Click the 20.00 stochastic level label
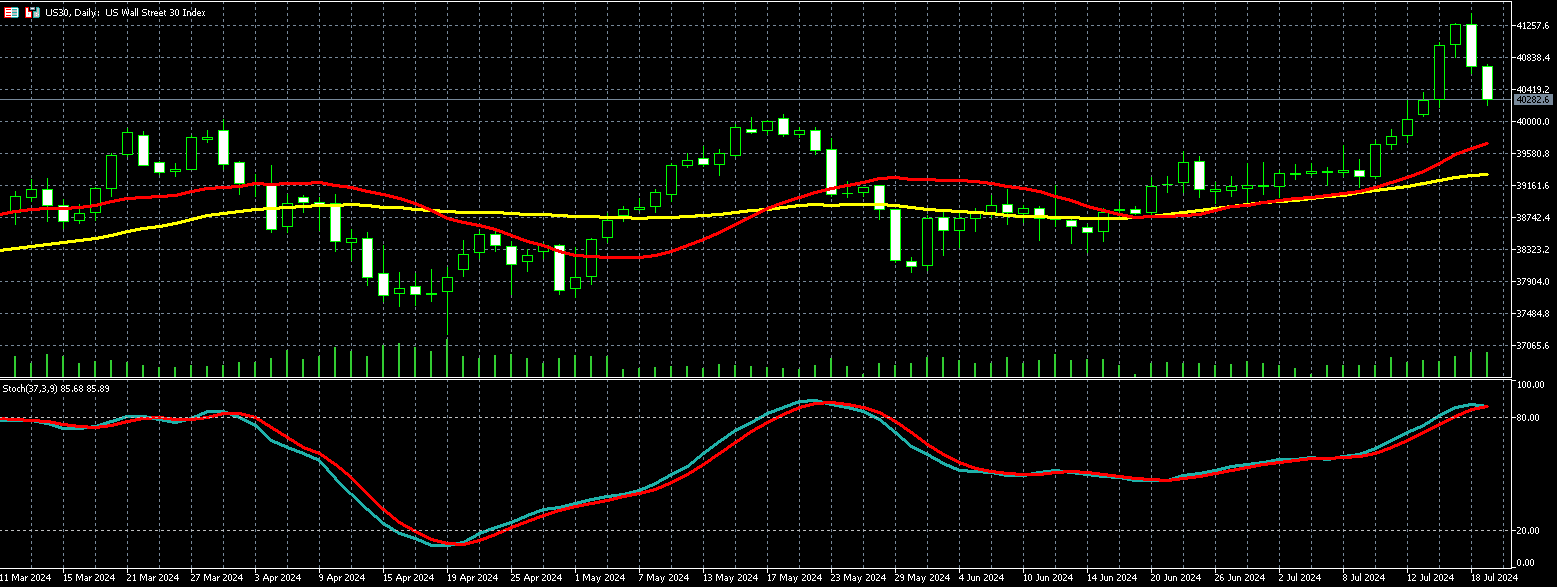Viewport: 1557px width, 587px height. pyautogui.click(x=1527, y=531)
